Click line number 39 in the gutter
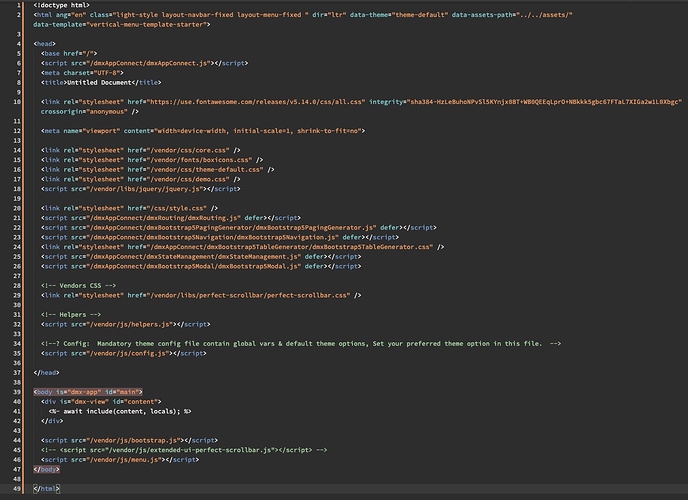Viewport: 688px width, 500px height. 17,392
